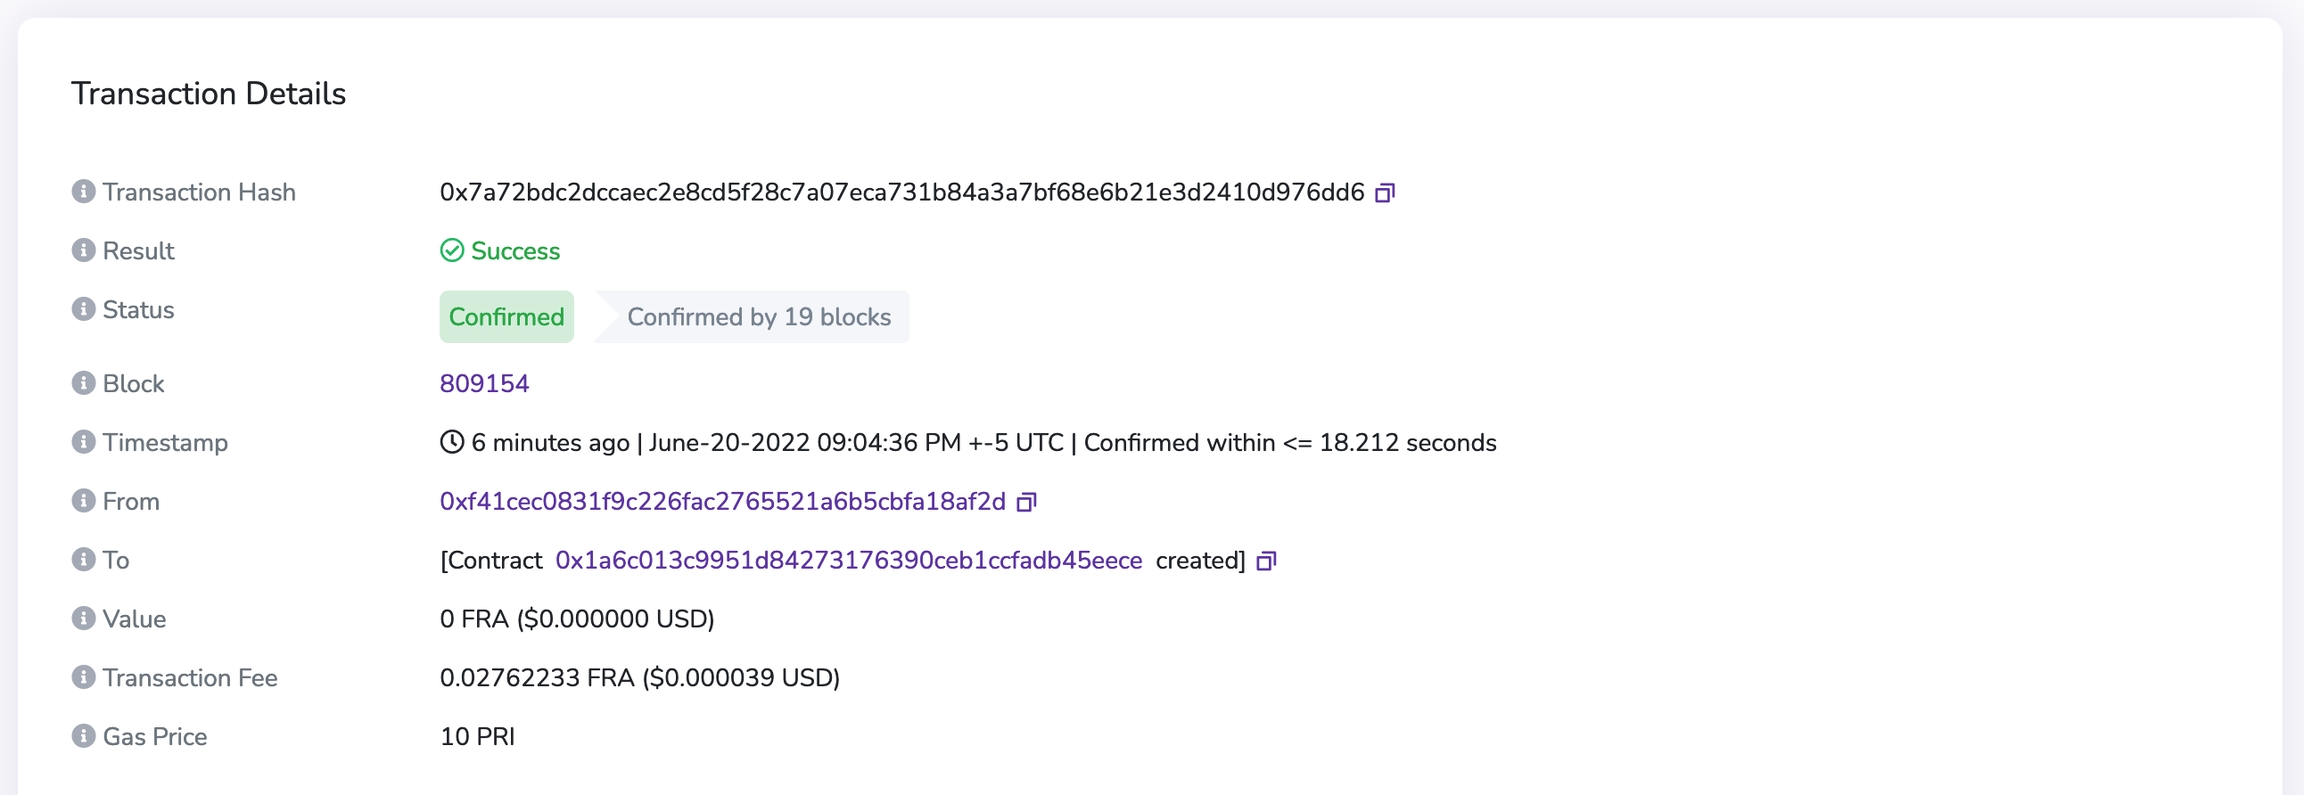
Task: Click info icon beside Timestamp
Action: [84, 442]
